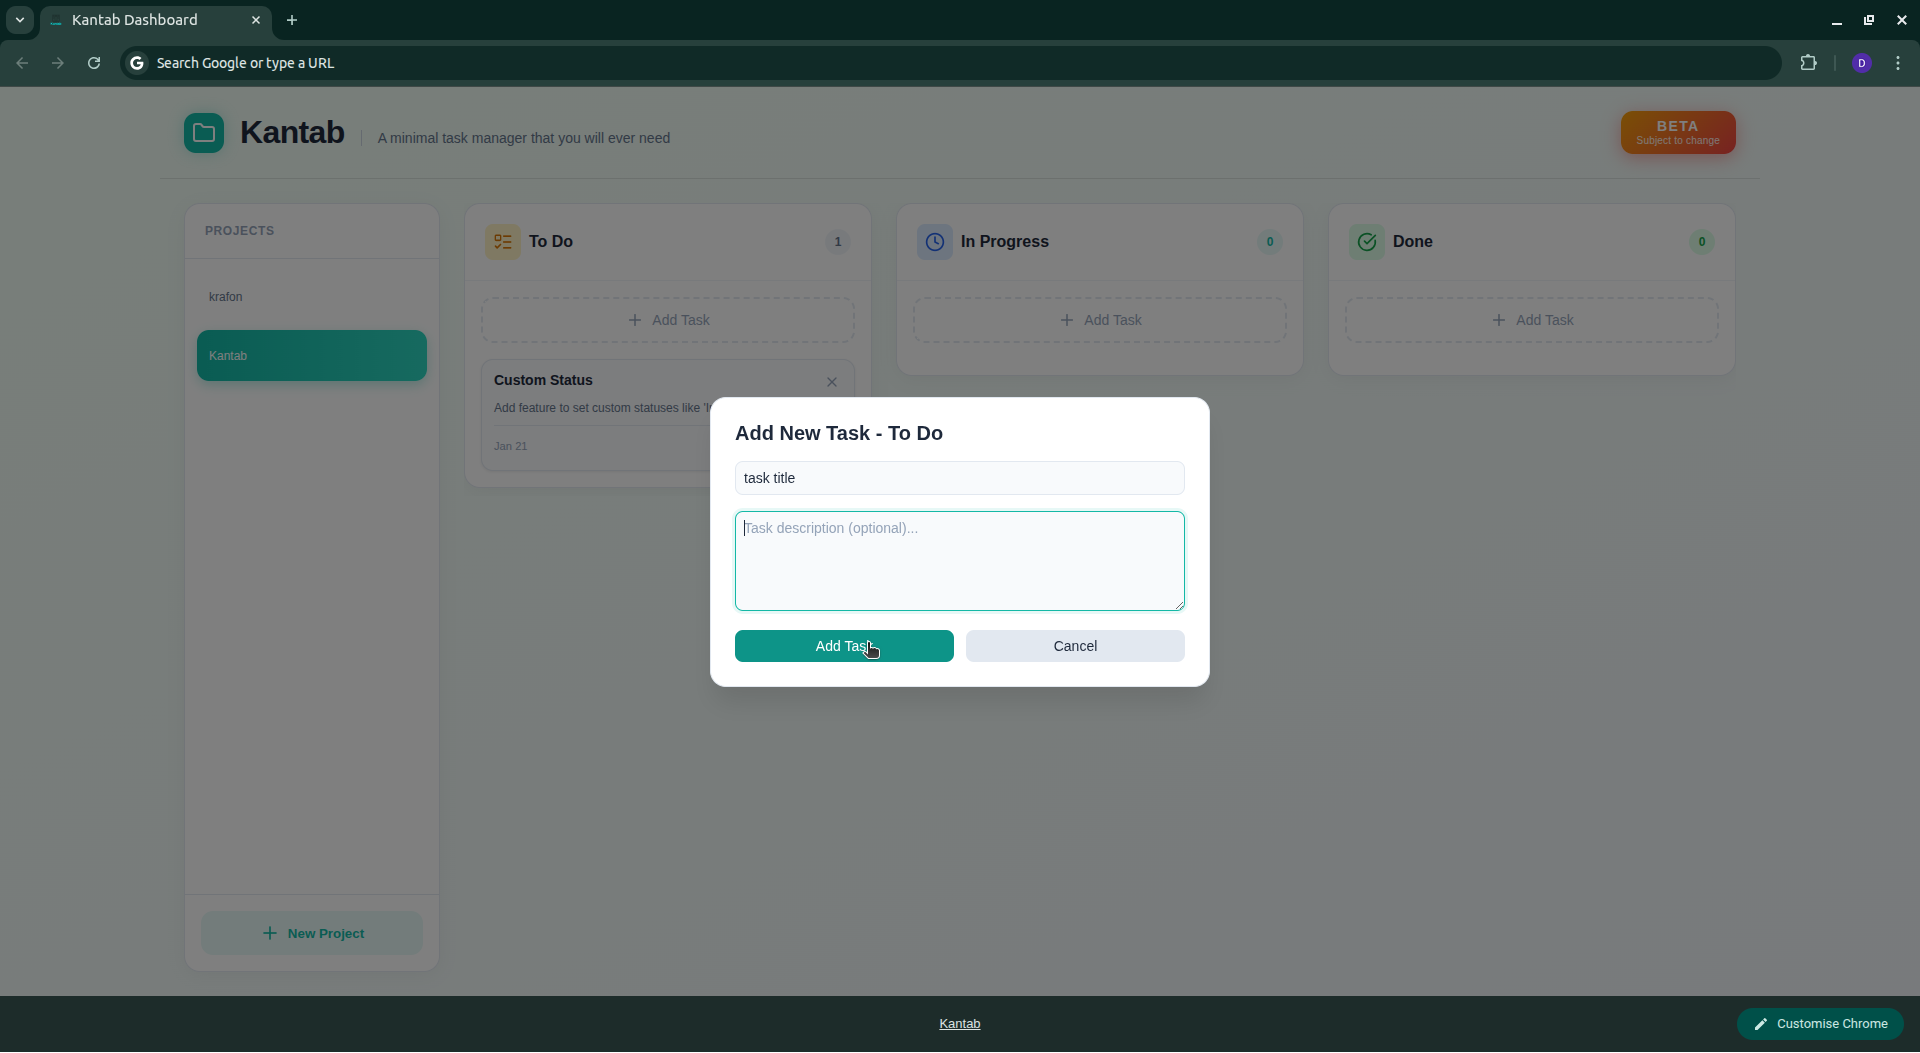The width and height of the screenshot is (1920, 1053).
Task: Click the Kantab folder logo icon
Action: 204,132
